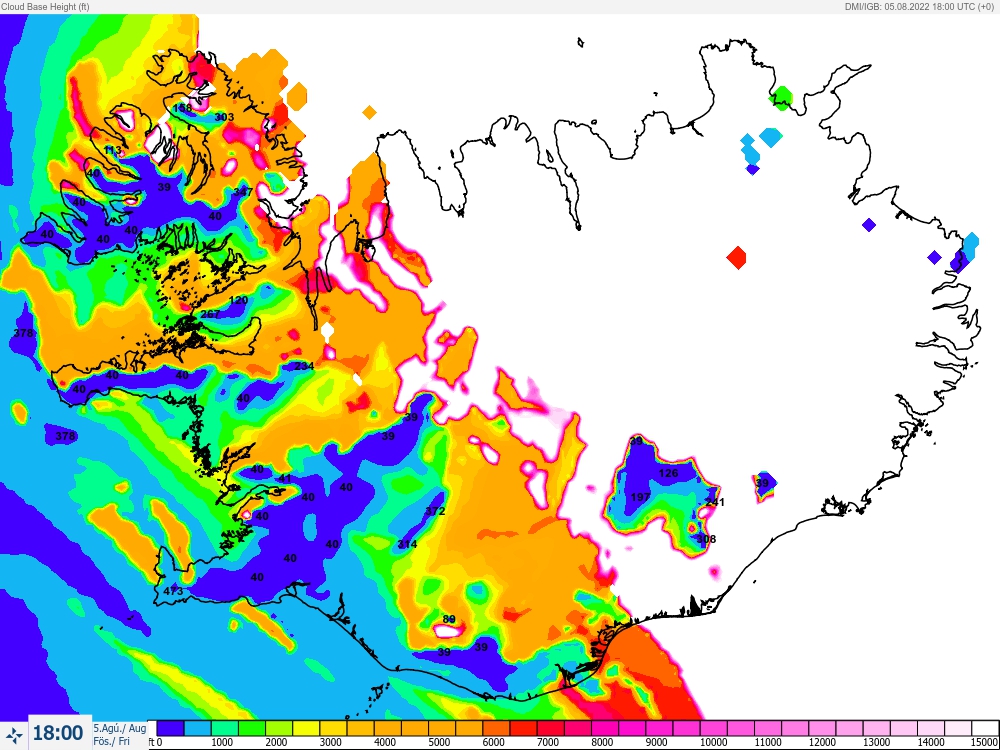Click the four-point star logo icon
Screen dimensions: 1000x750
[14, 733]
